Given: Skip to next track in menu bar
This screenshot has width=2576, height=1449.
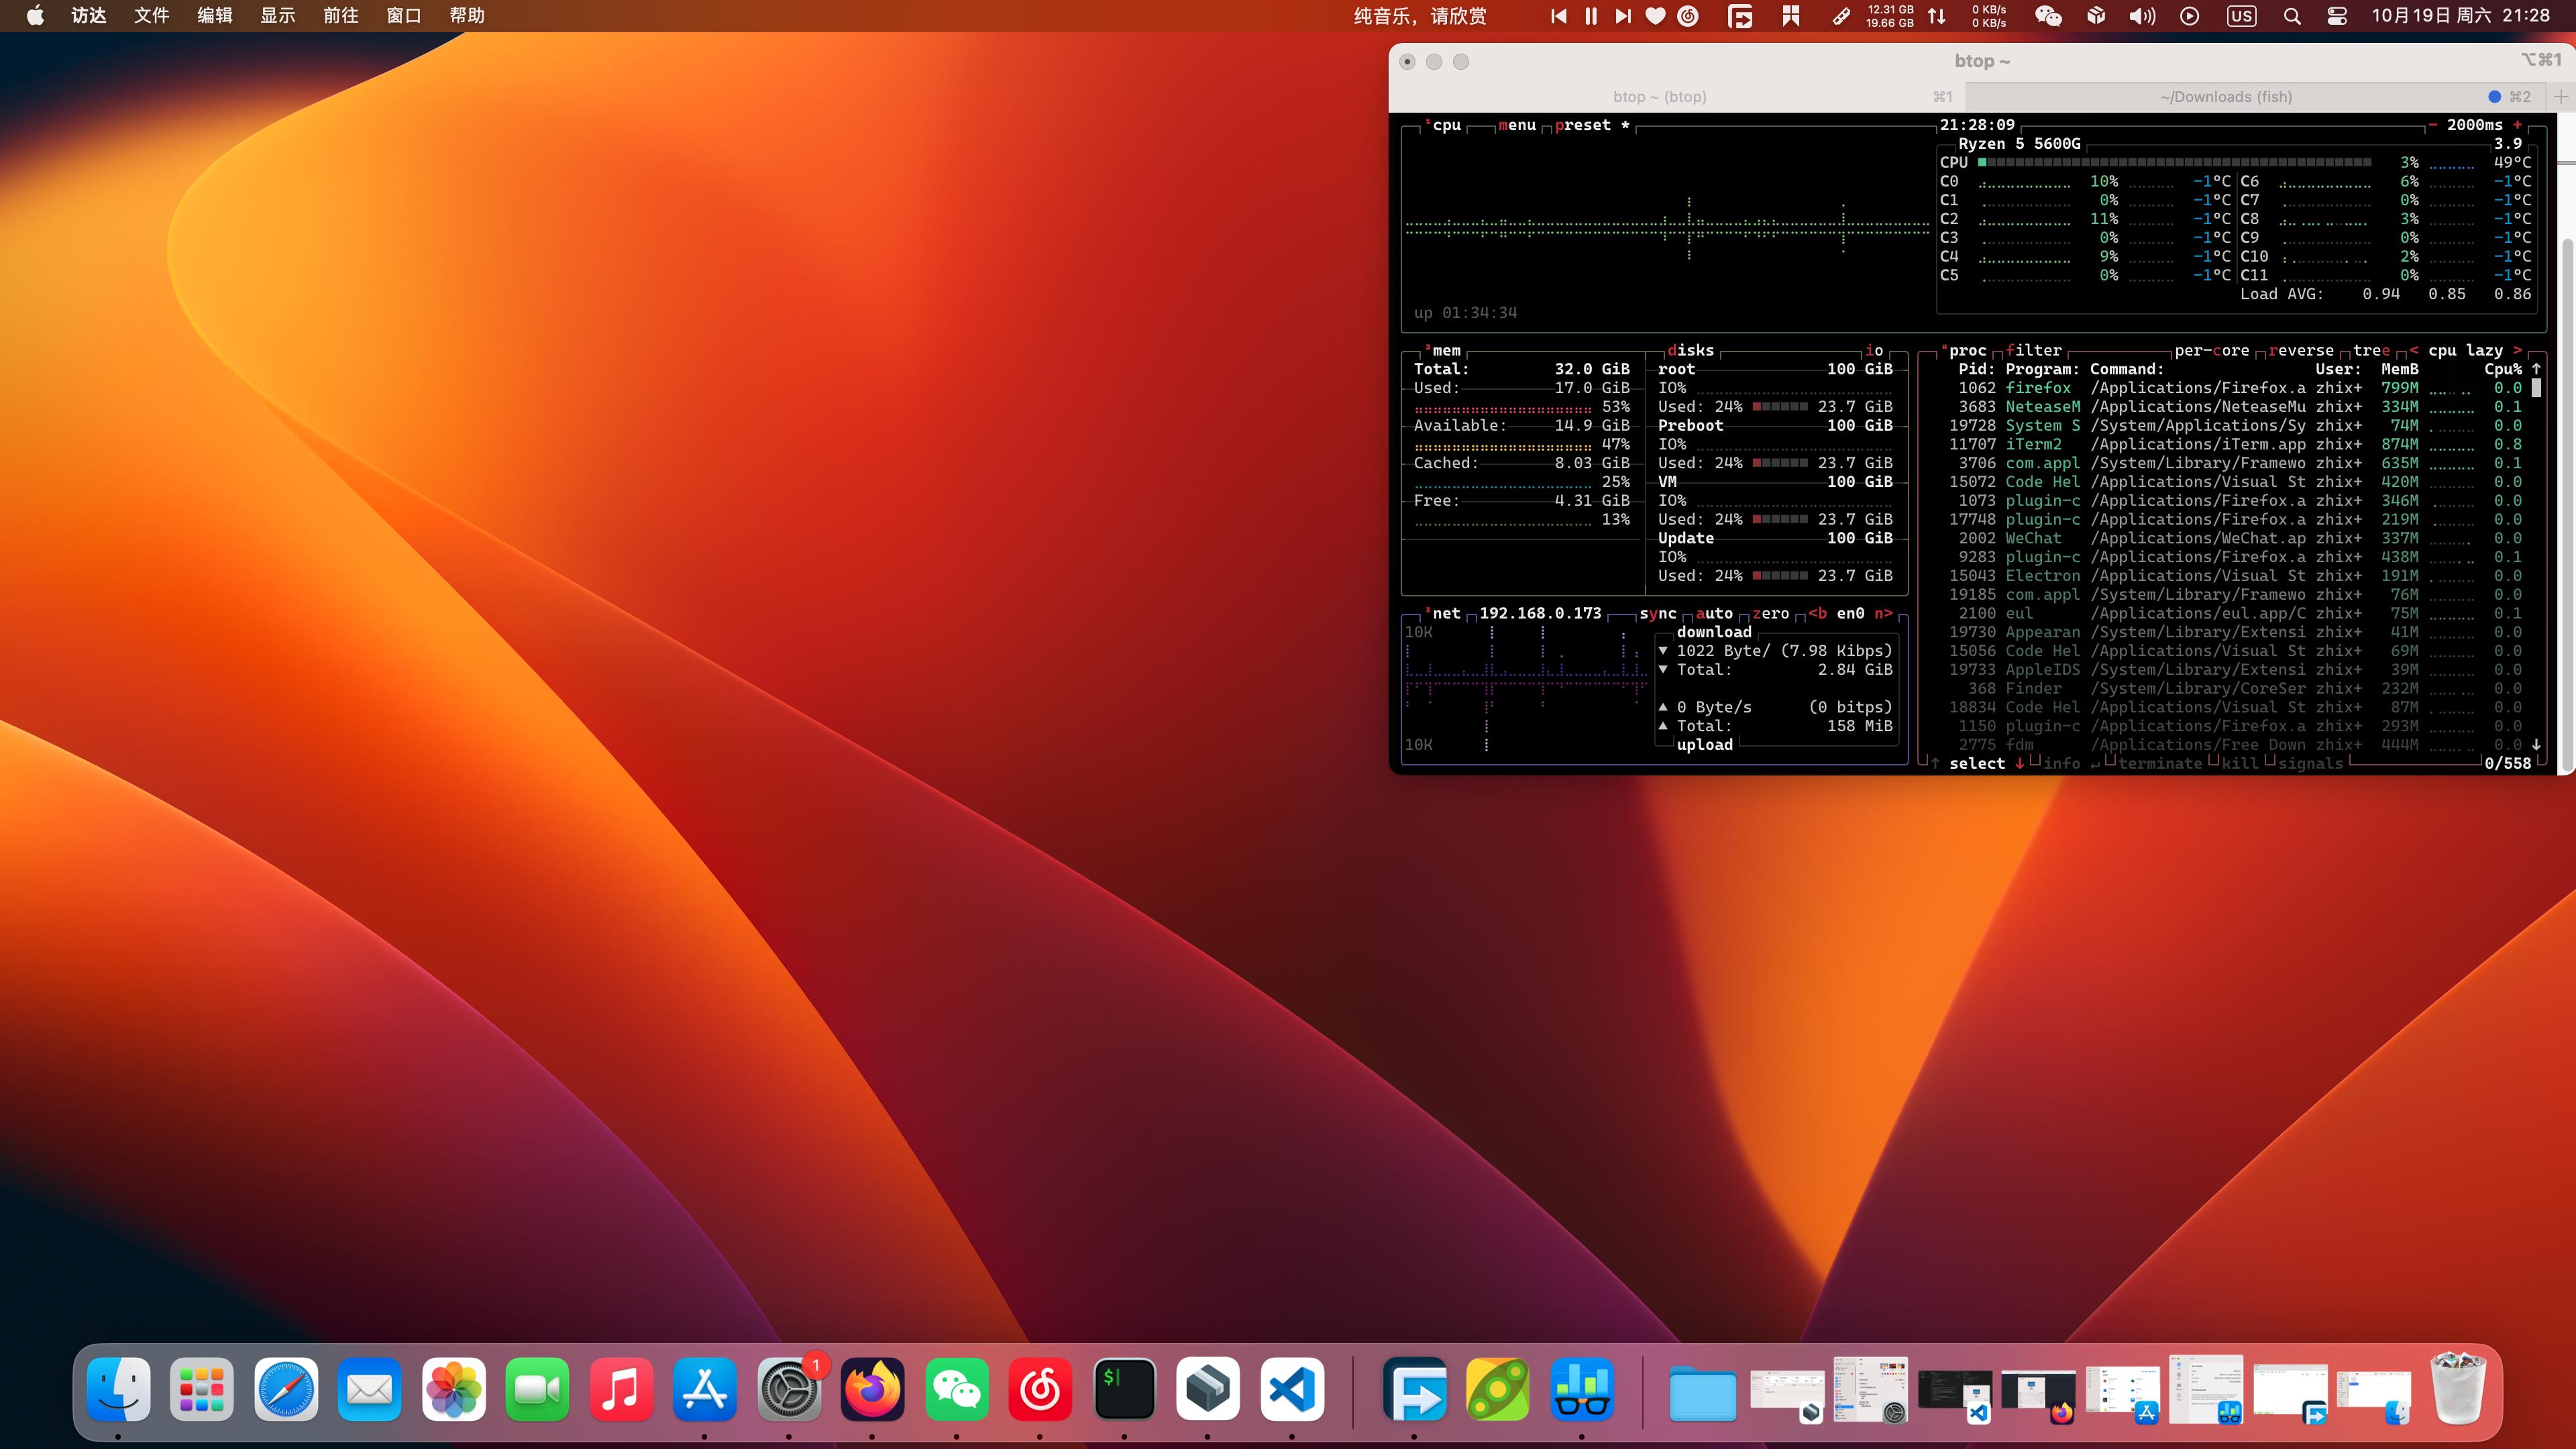Looking at the screenshot, I should click(1623, 16).
